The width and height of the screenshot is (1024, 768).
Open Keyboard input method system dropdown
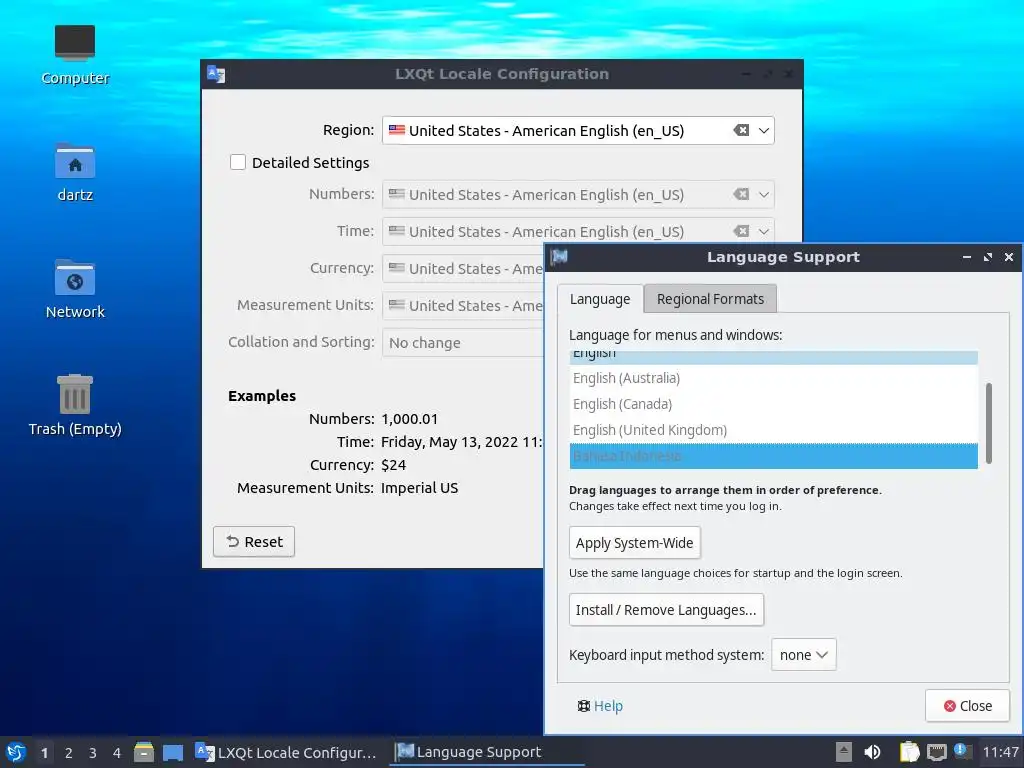(803, 654)
